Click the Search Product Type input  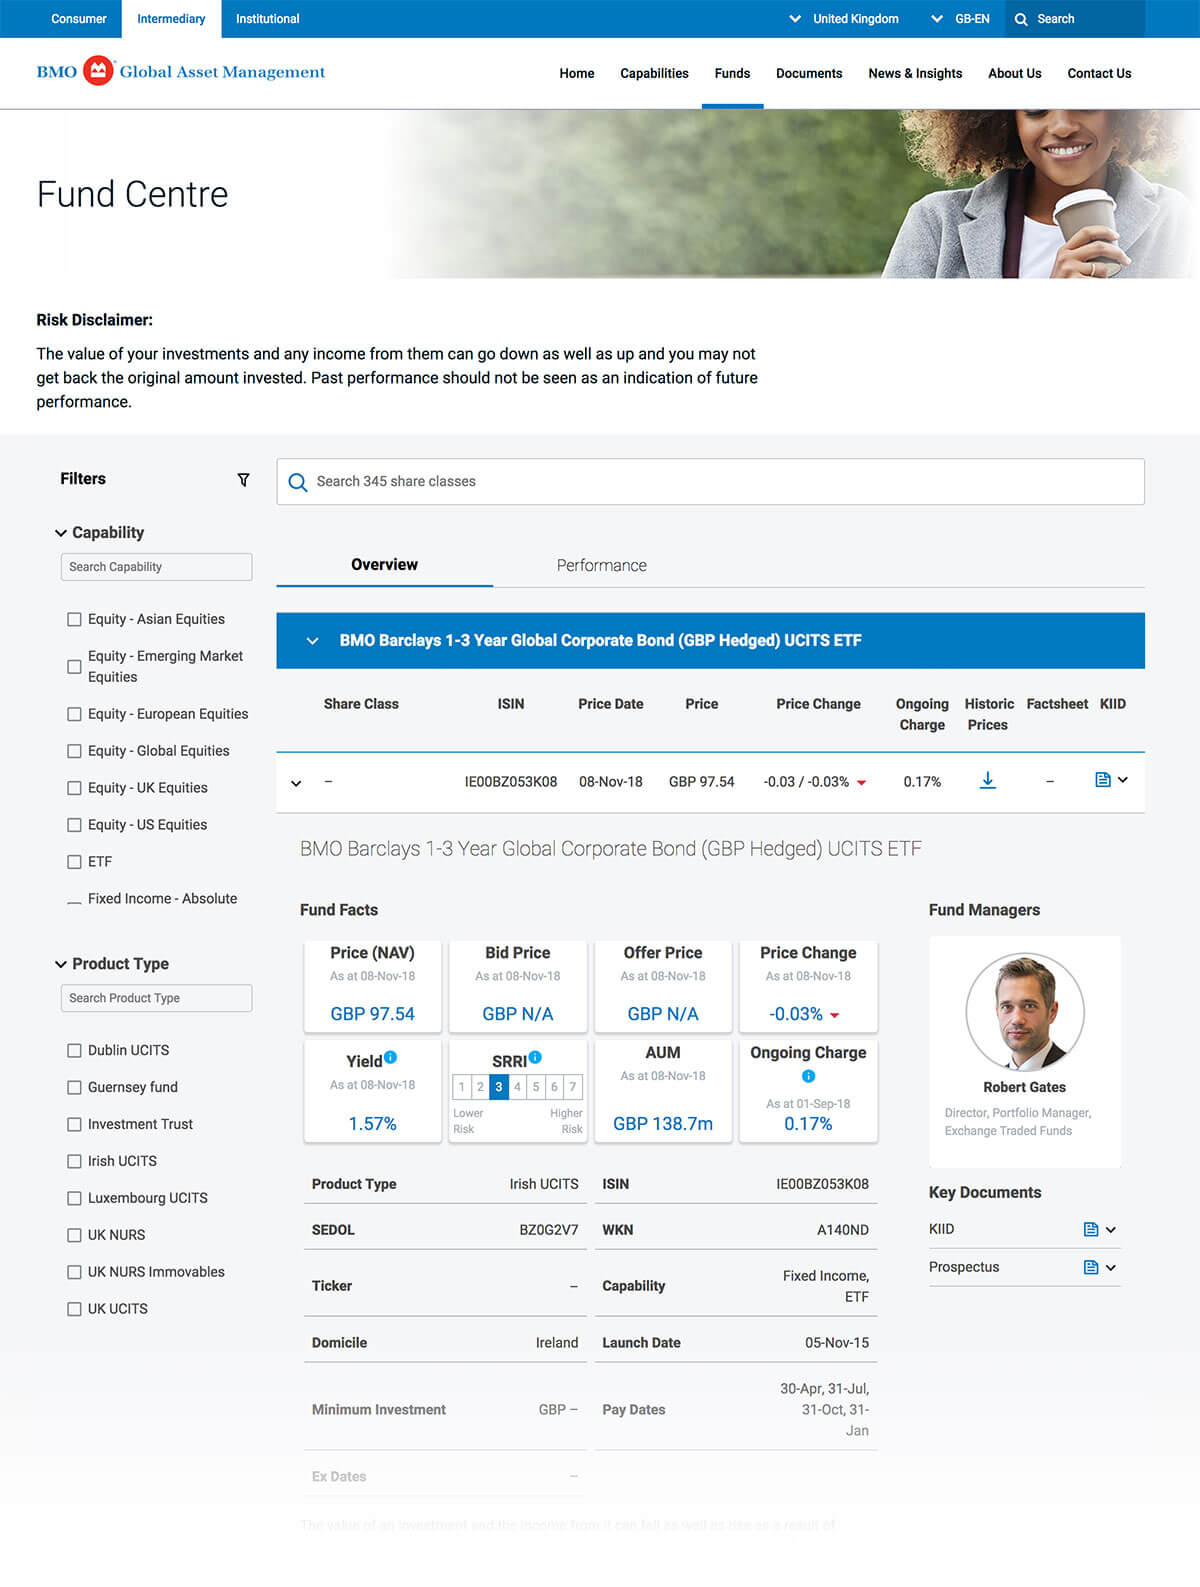156,998
